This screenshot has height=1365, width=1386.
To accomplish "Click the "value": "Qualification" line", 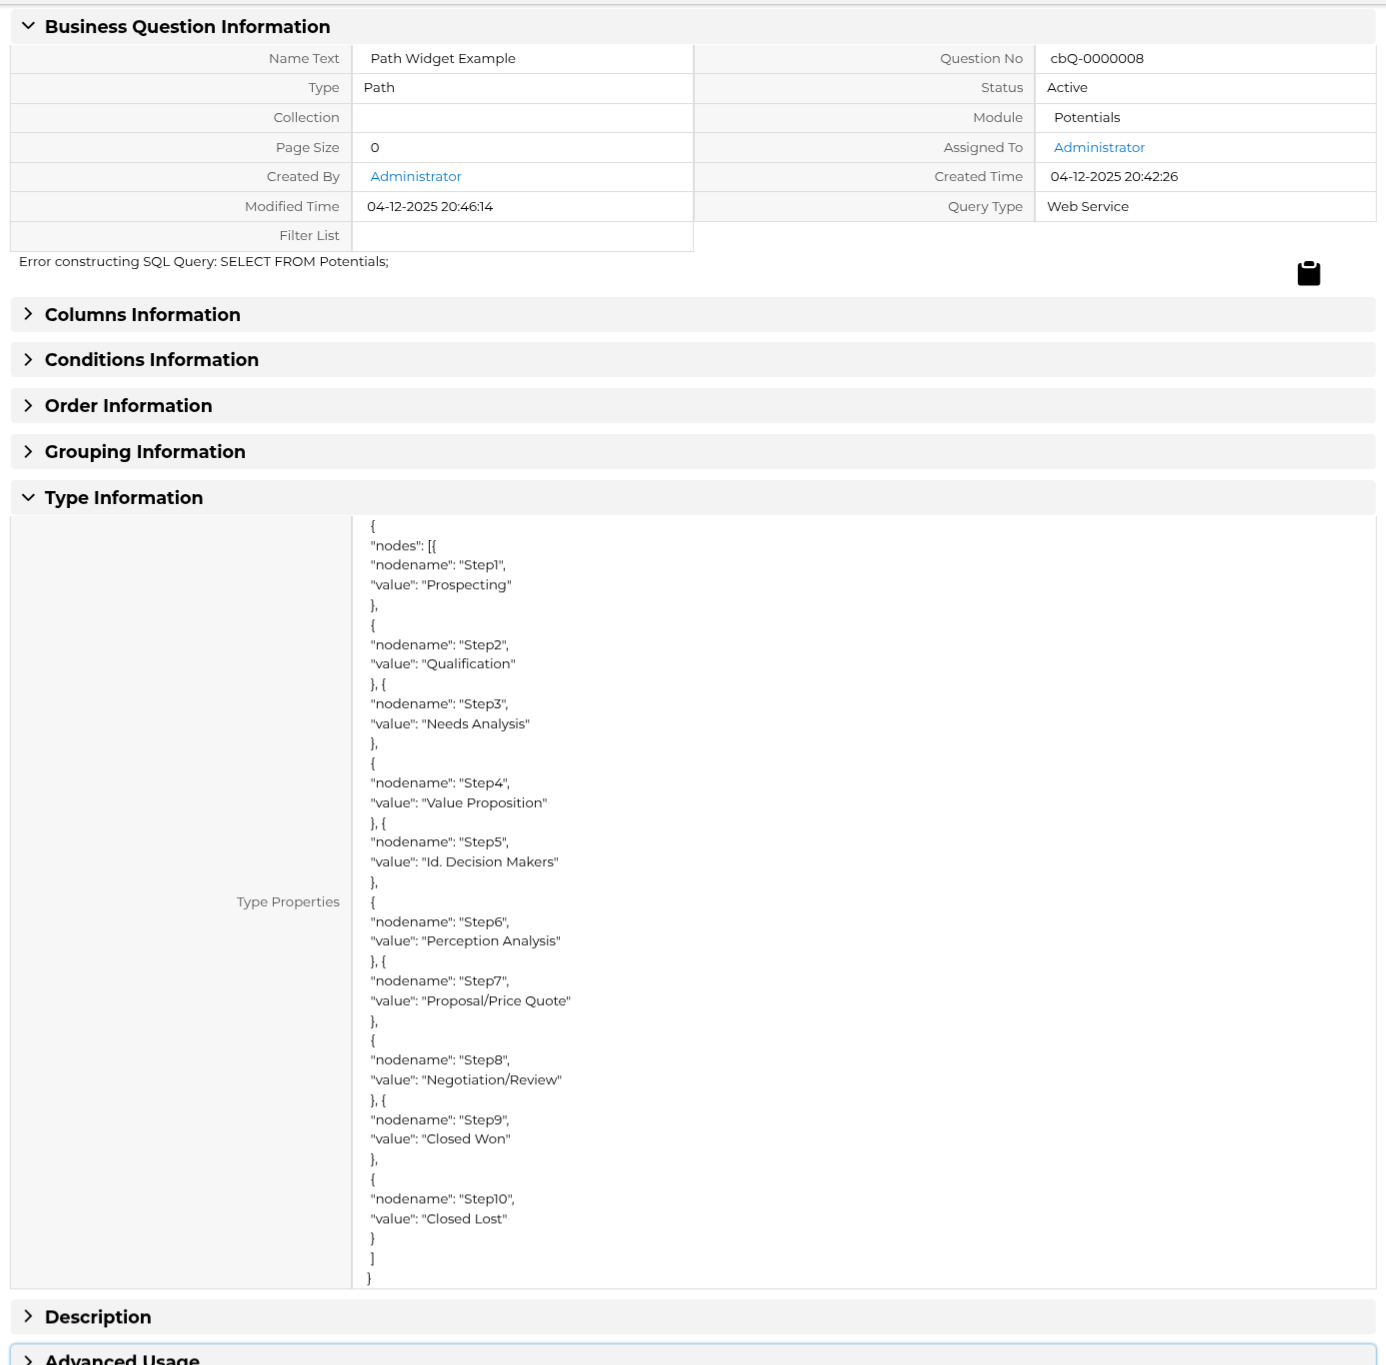I will tap(443, 664).
